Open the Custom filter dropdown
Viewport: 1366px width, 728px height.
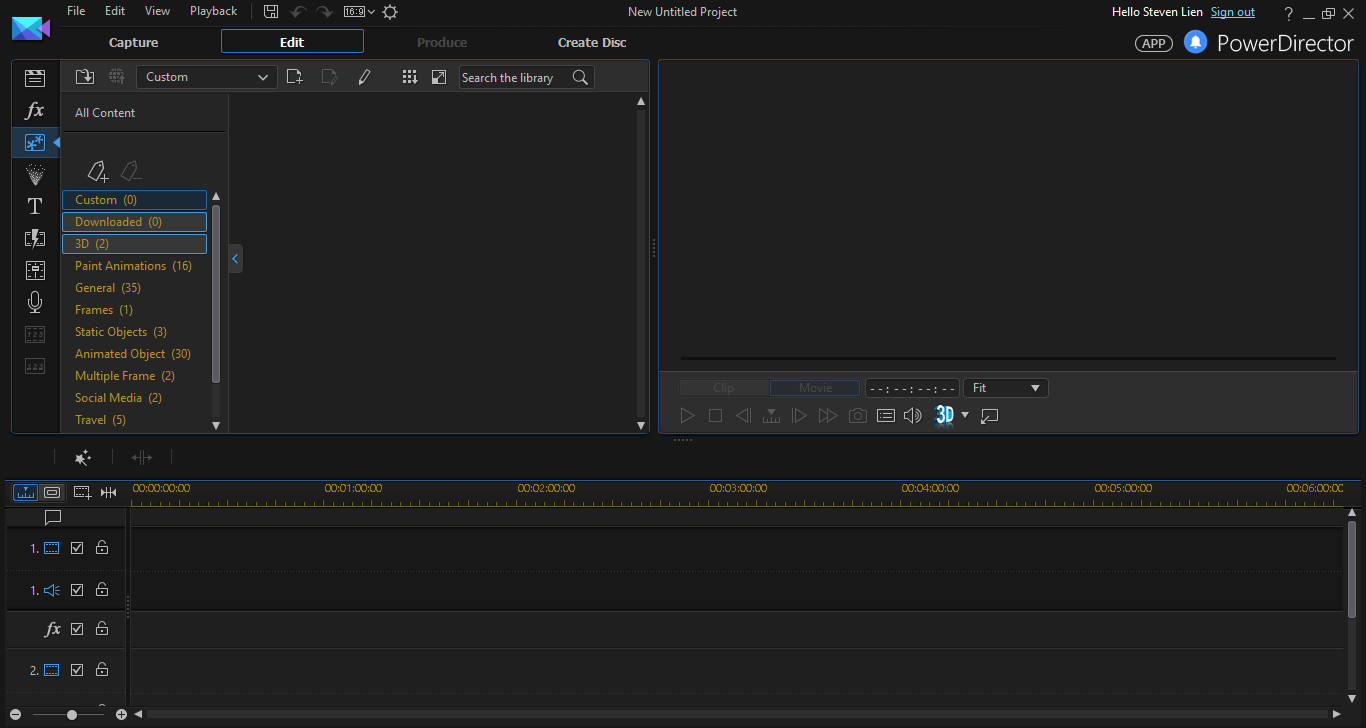point(207,77)
